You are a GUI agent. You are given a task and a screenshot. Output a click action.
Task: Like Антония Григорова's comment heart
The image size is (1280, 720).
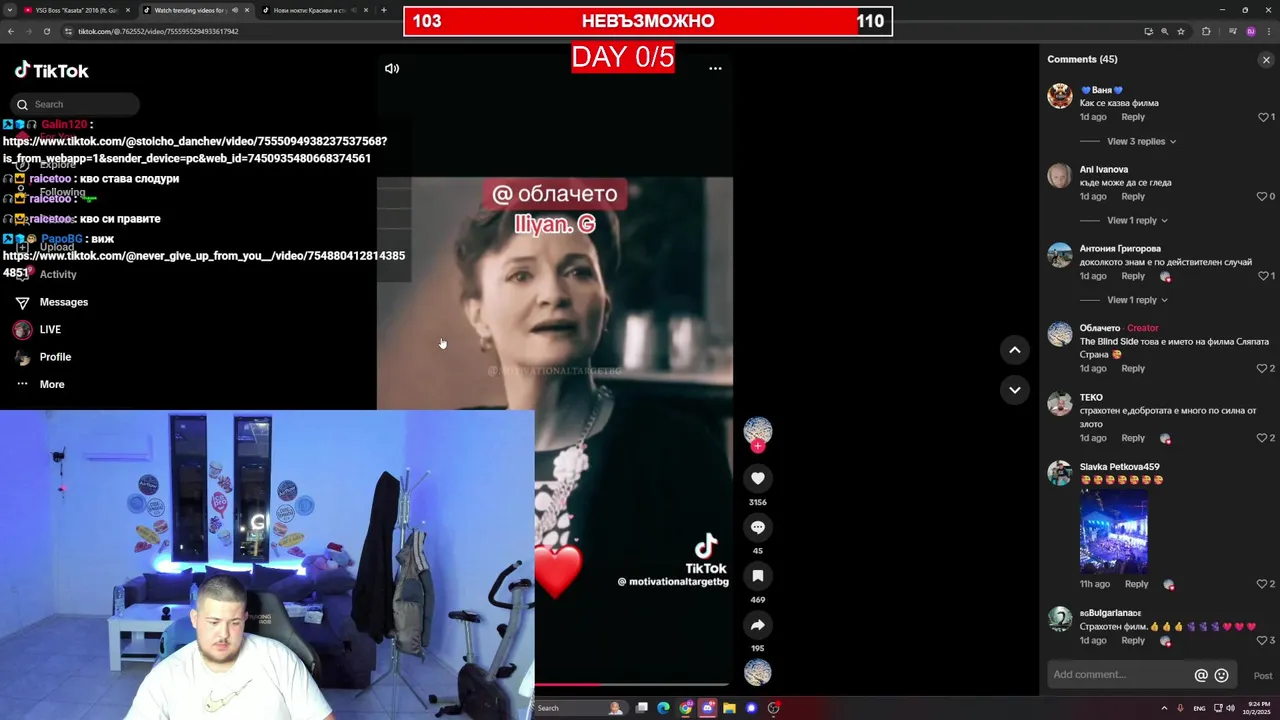tap(1263, 276)
